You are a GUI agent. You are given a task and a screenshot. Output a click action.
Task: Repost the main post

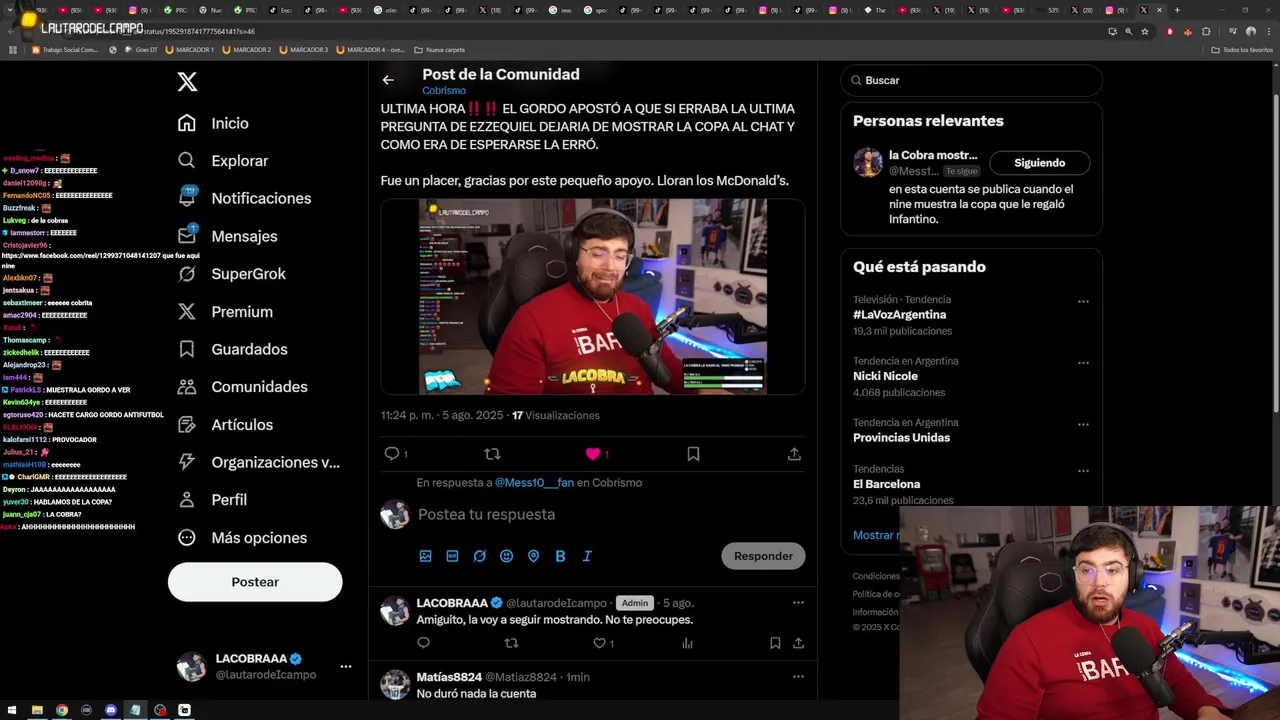[492, 454]
